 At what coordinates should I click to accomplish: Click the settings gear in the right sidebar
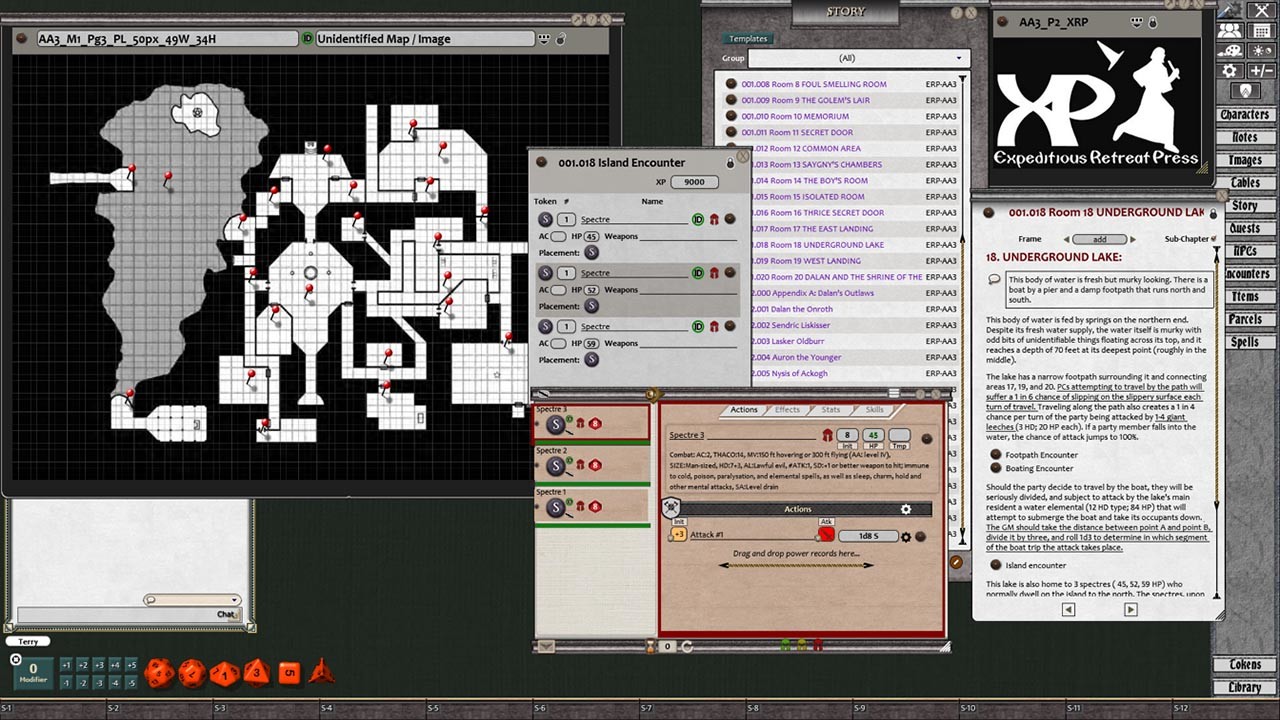point(1228,70)
